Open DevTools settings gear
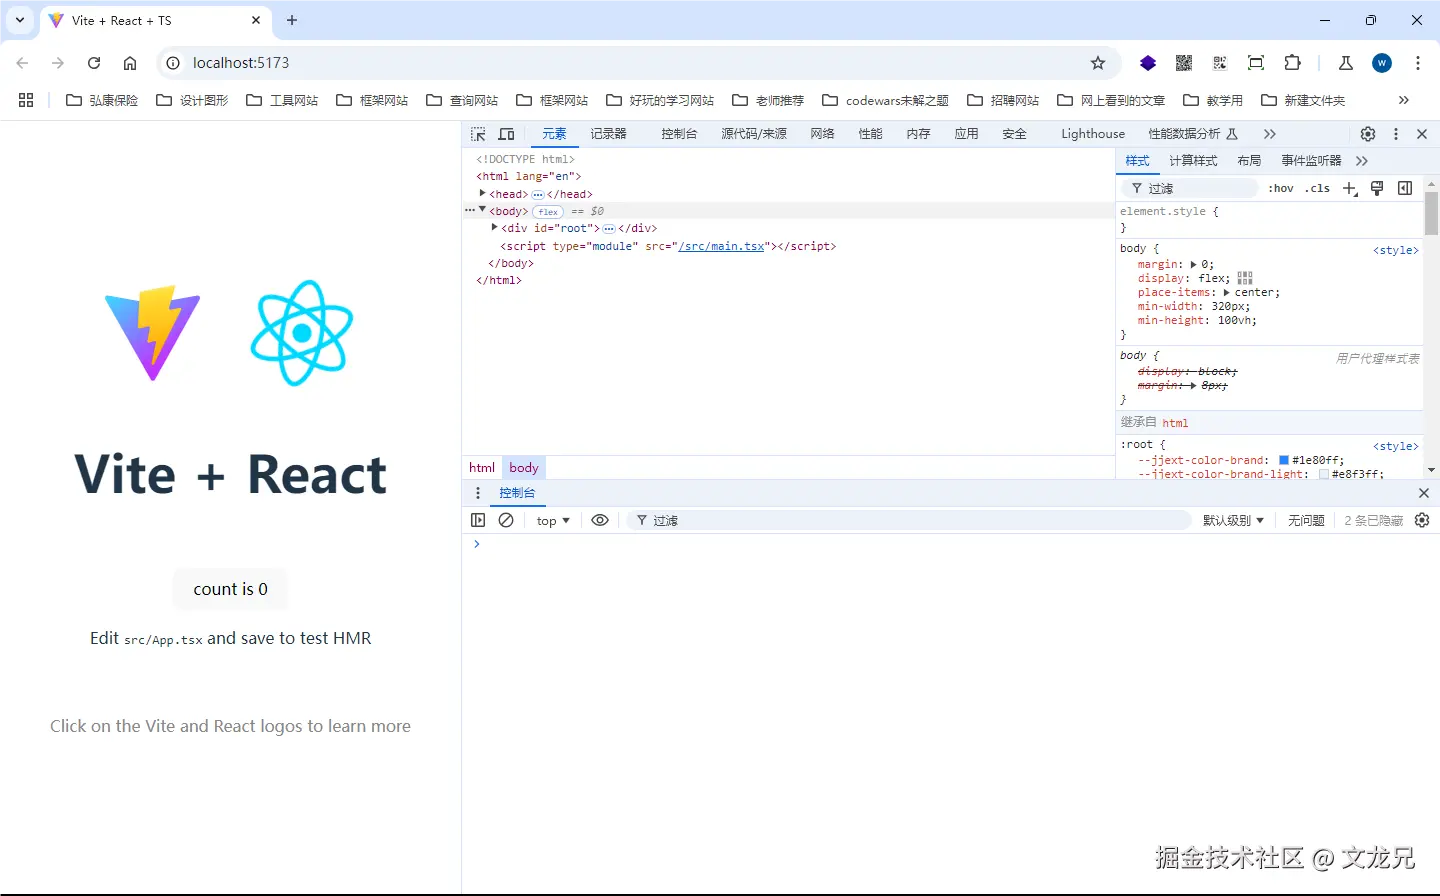1440x896 pixels. (x=1368, y=134)
